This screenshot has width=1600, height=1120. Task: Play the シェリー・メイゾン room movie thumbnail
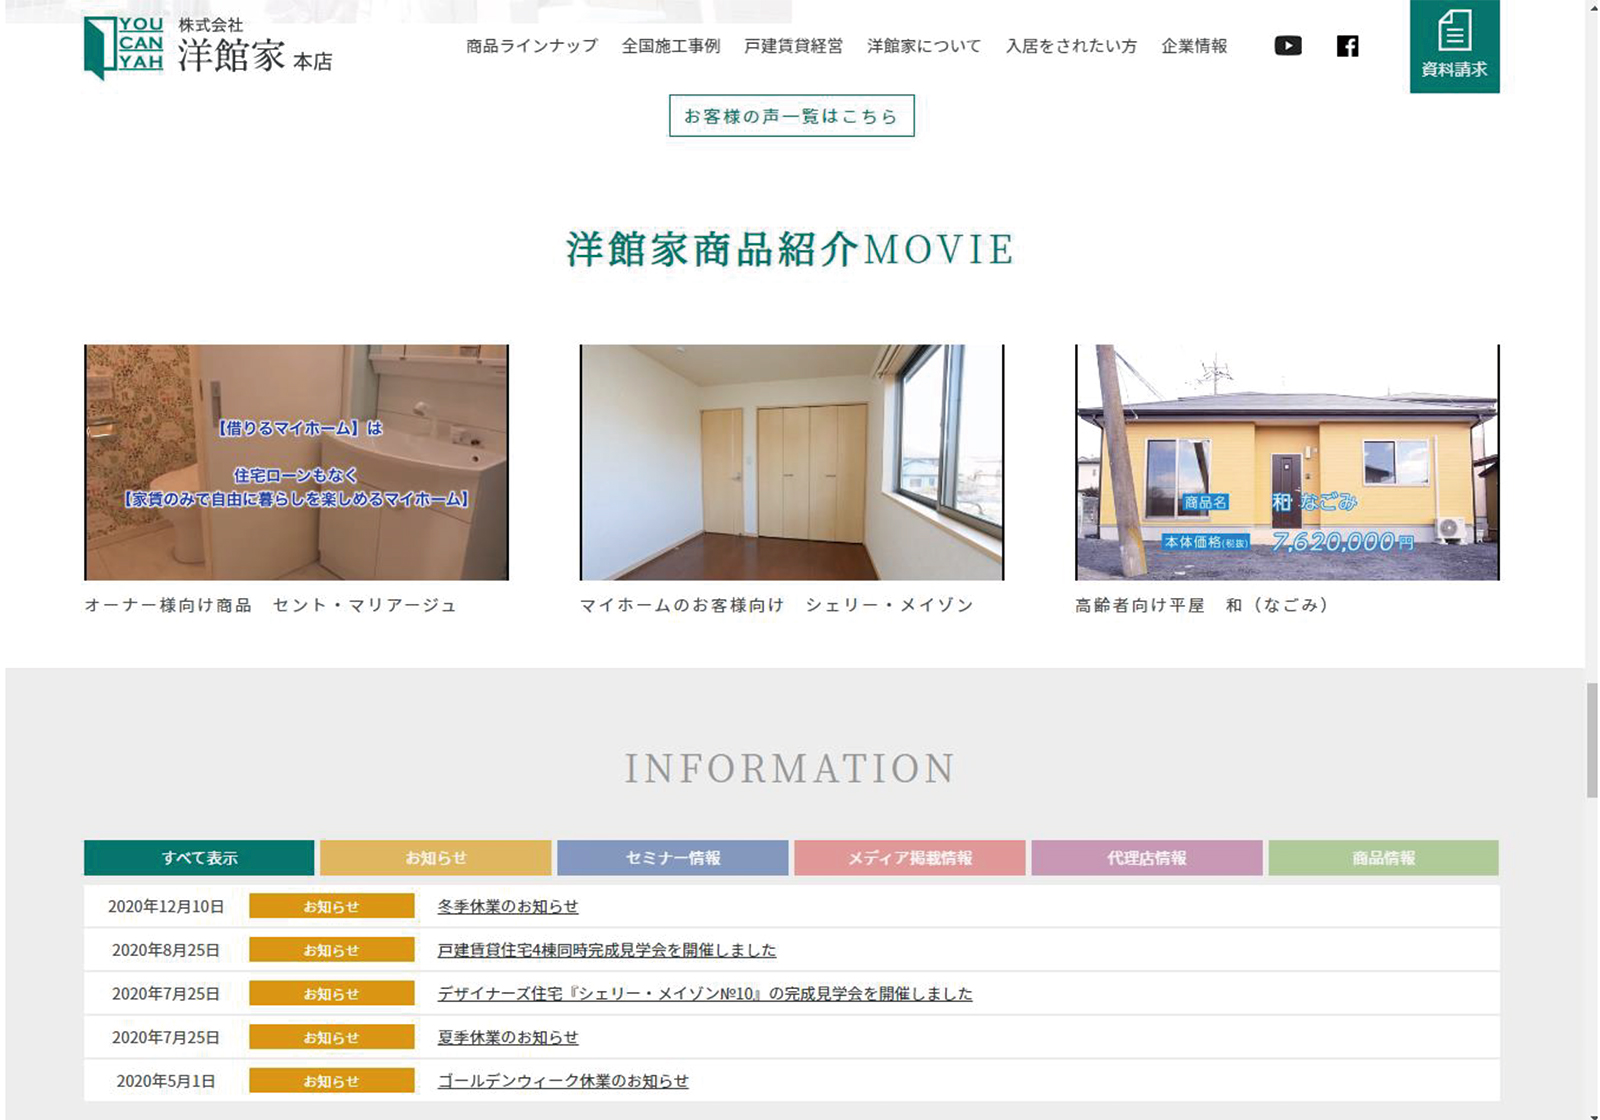pos(791,462)
